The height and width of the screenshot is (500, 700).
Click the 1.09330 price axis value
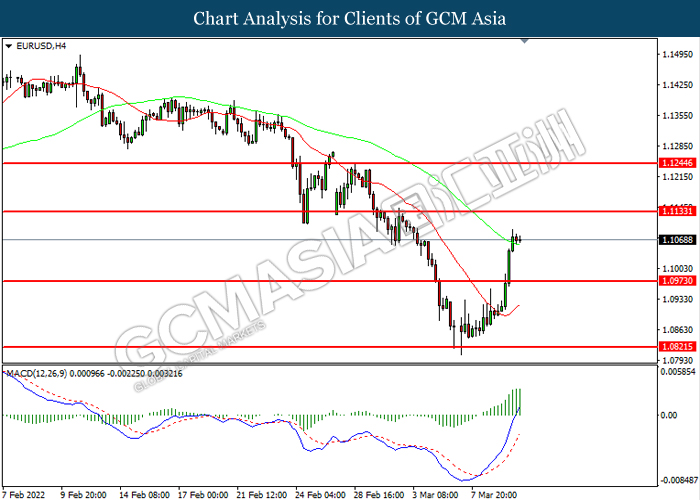678,299
